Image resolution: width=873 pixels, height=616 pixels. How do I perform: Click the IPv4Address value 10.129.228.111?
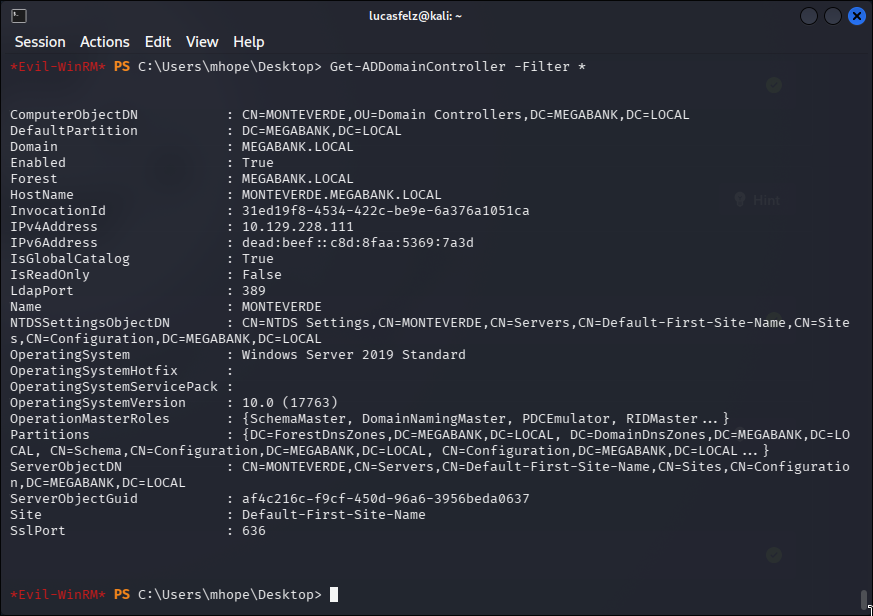(x=297, y=227)
